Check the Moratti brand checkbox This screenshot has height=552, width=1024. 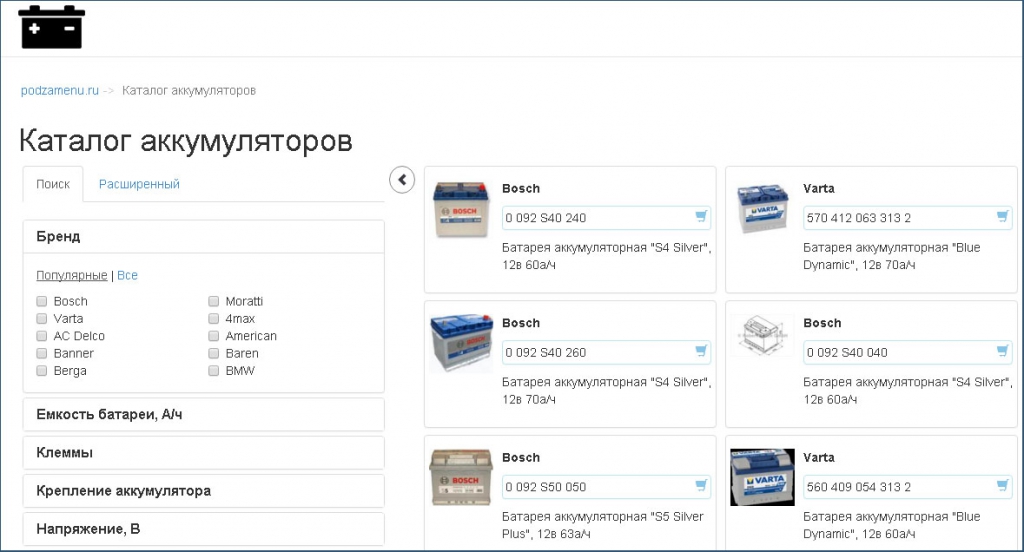pos(214,301)
